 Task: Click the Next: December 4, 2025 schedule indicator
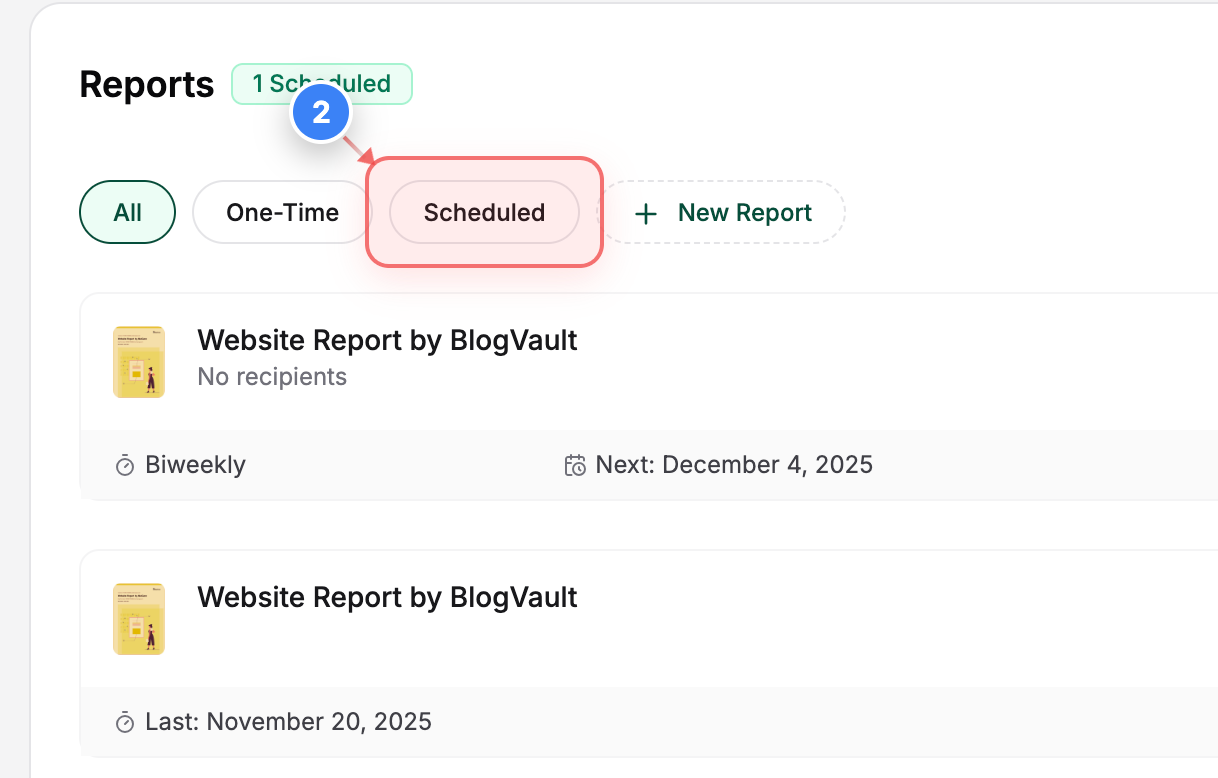[x=734, y=464]
